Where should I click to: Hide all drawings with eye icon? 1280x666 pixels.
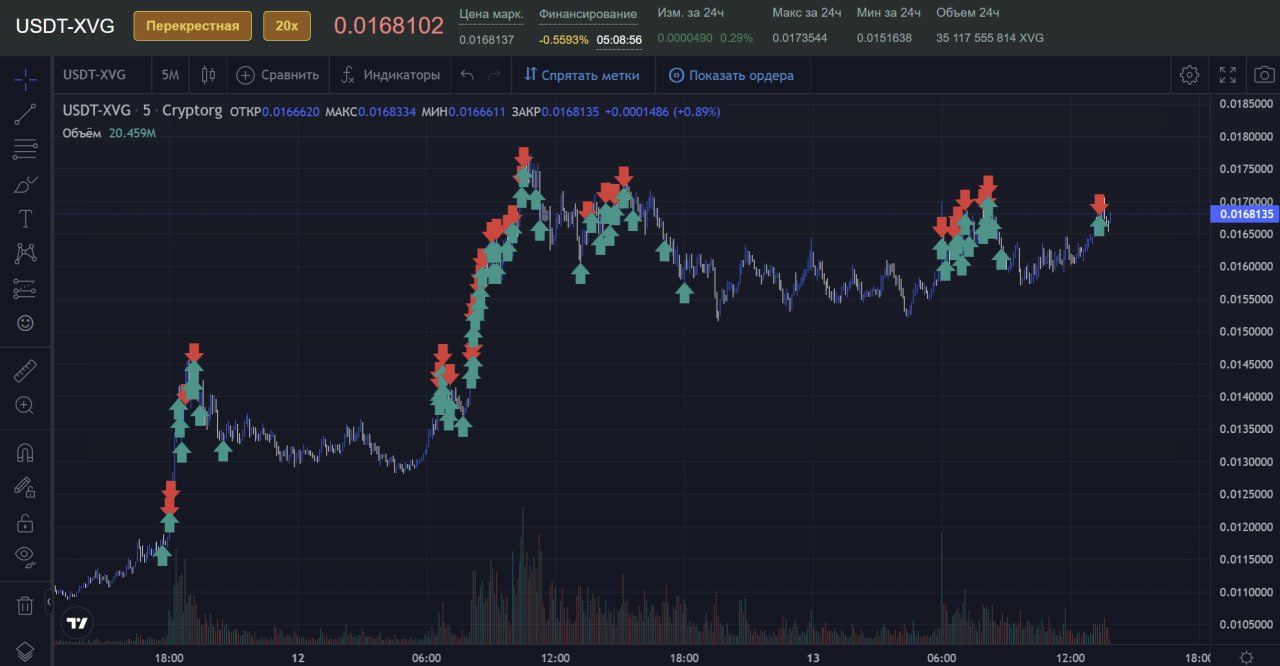[x=26, y=556]
